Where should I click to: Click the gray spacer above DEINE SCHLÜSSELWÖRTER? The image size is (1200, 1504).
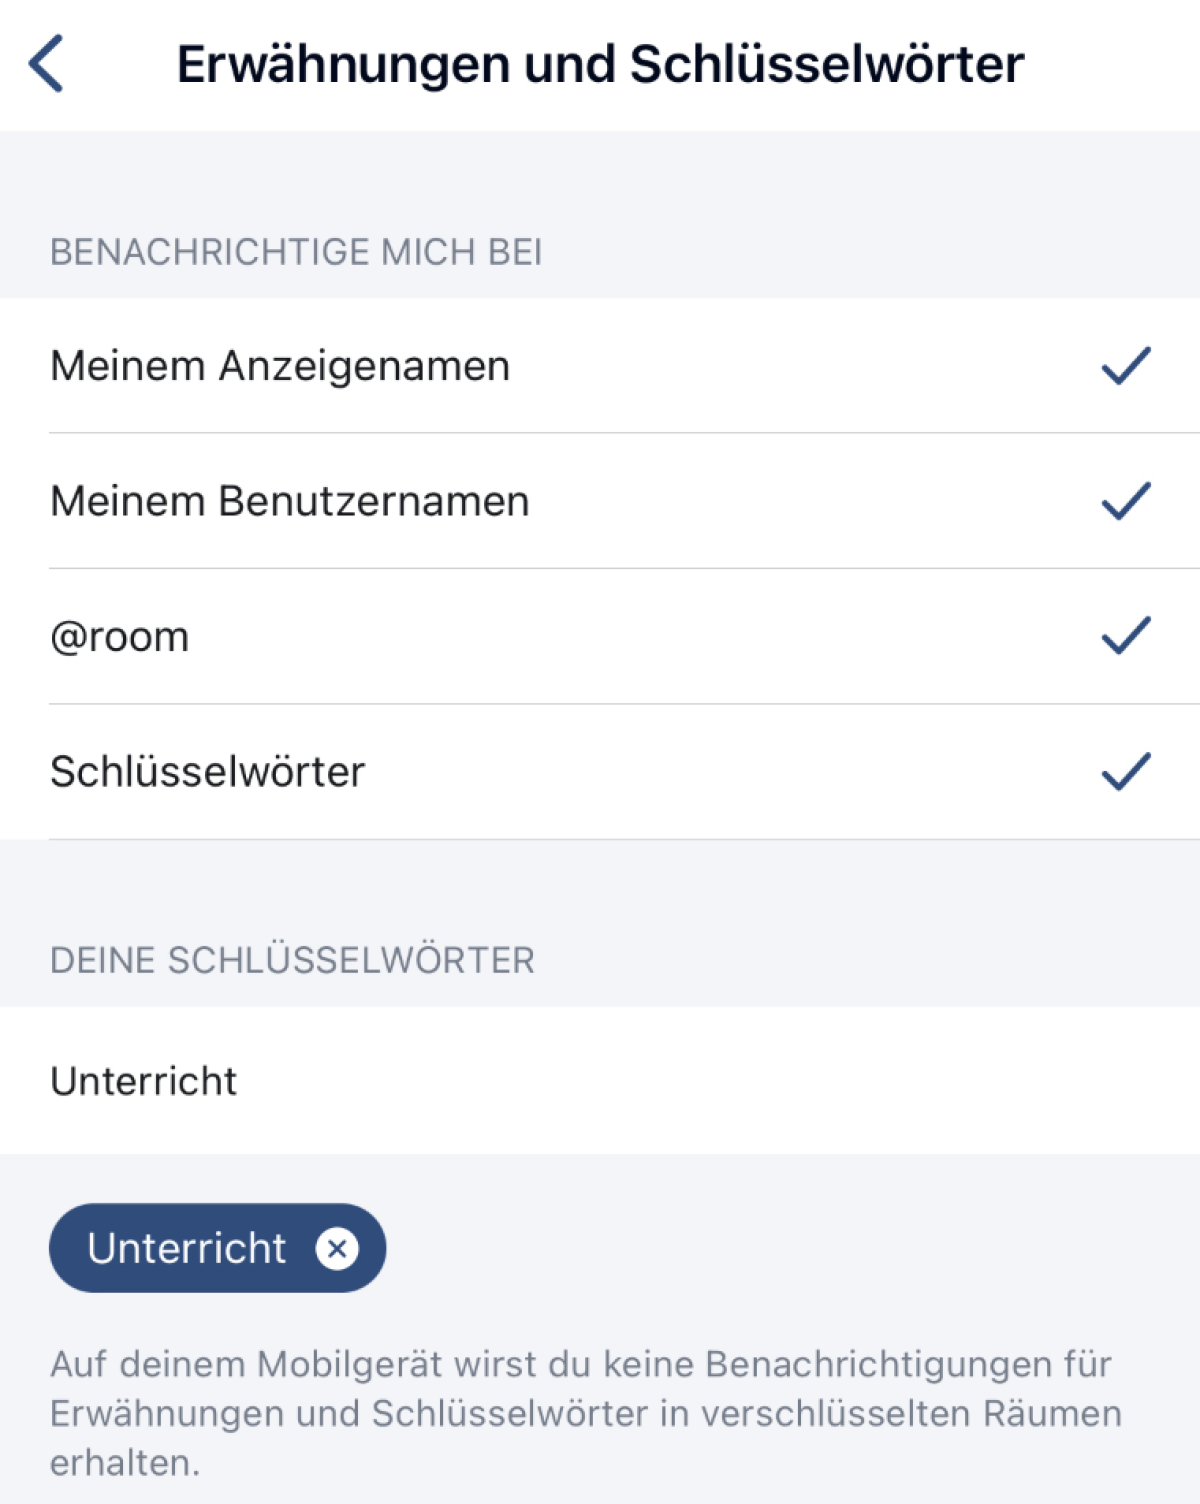(x=600, y=885)
